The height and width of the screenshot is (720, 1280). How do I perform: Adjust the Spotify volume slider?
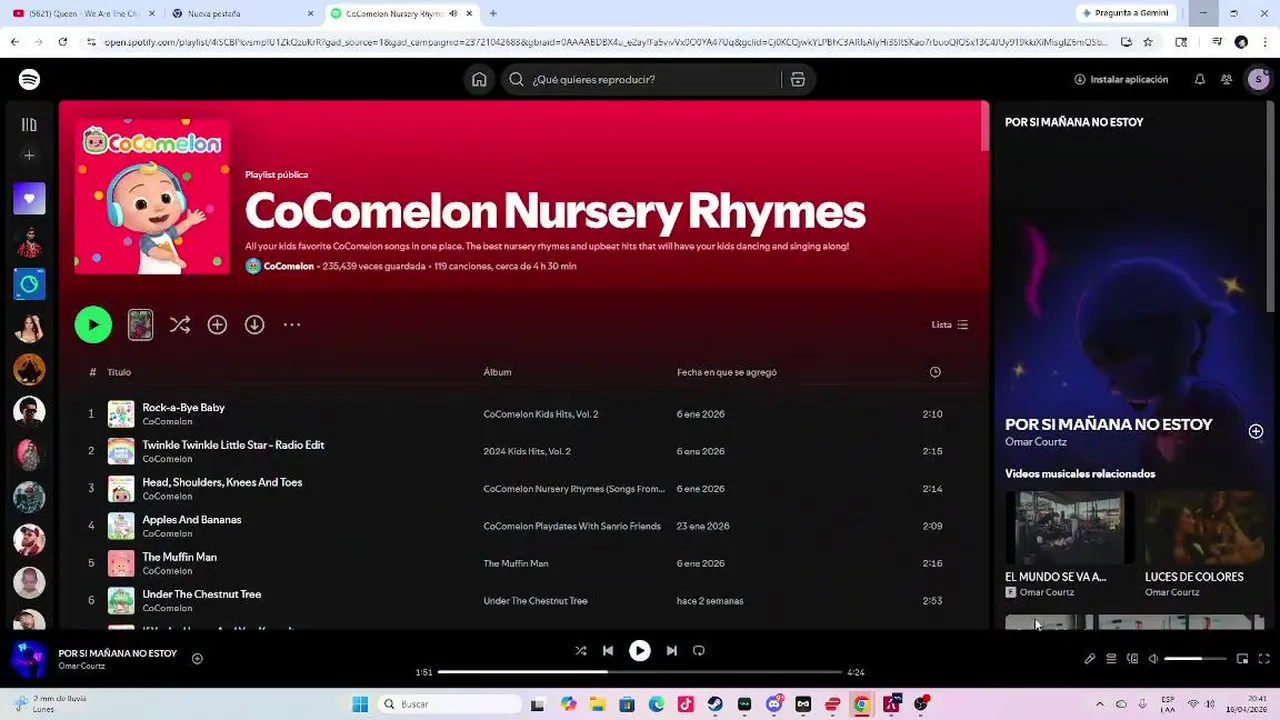click(1195, 658)
